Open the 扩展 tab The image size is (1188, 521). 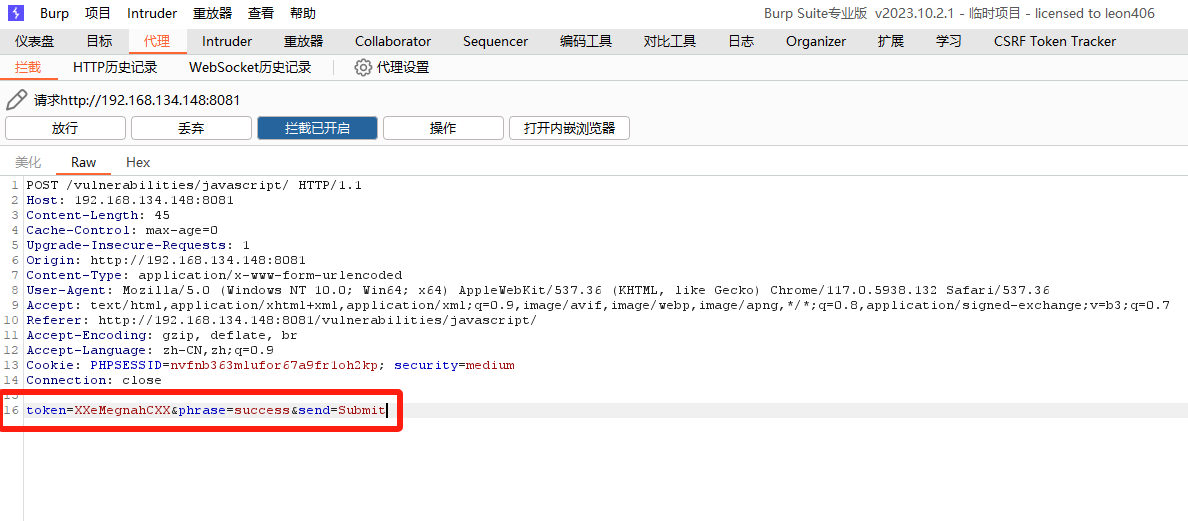pos(891,42)
